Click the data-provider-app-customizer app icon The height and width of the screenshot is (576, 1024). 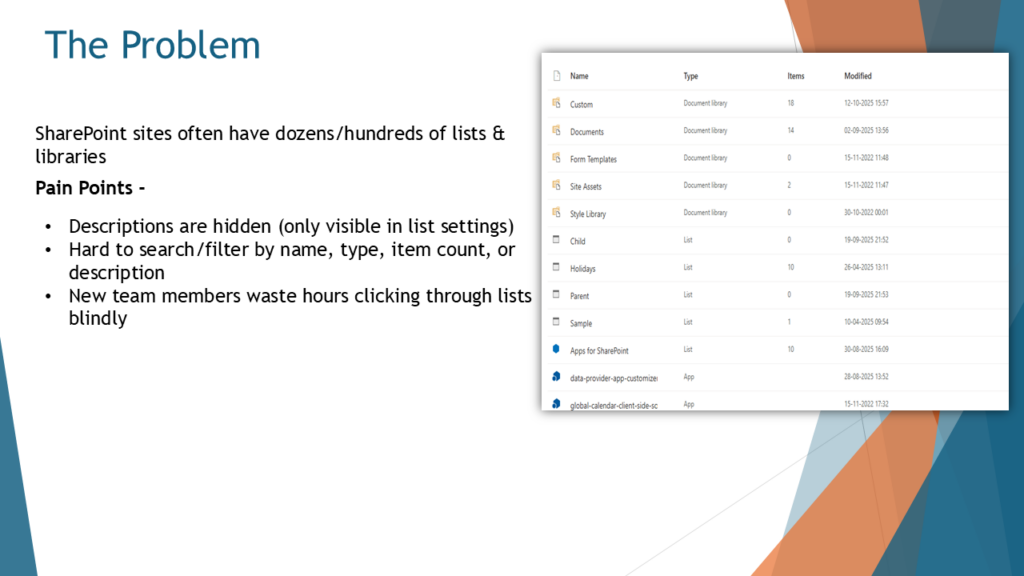click(556, 377)
